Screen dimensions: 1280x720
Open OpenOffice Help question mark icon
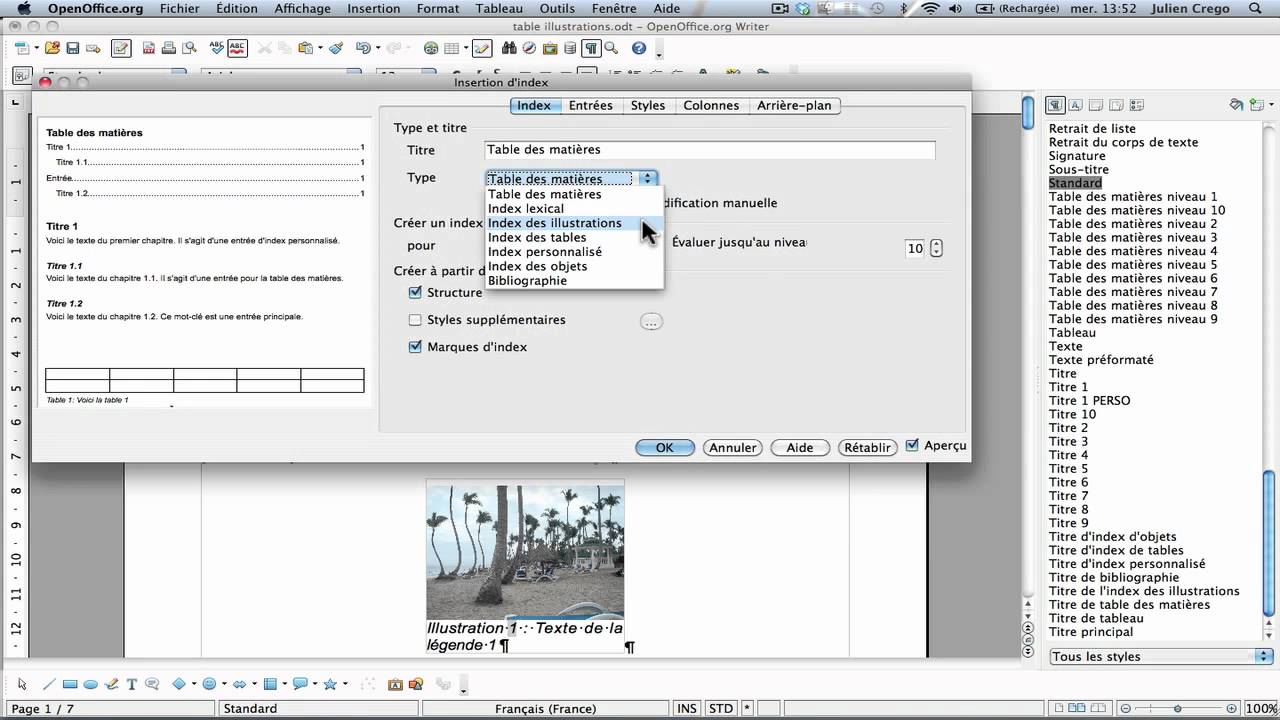(639, 47)
